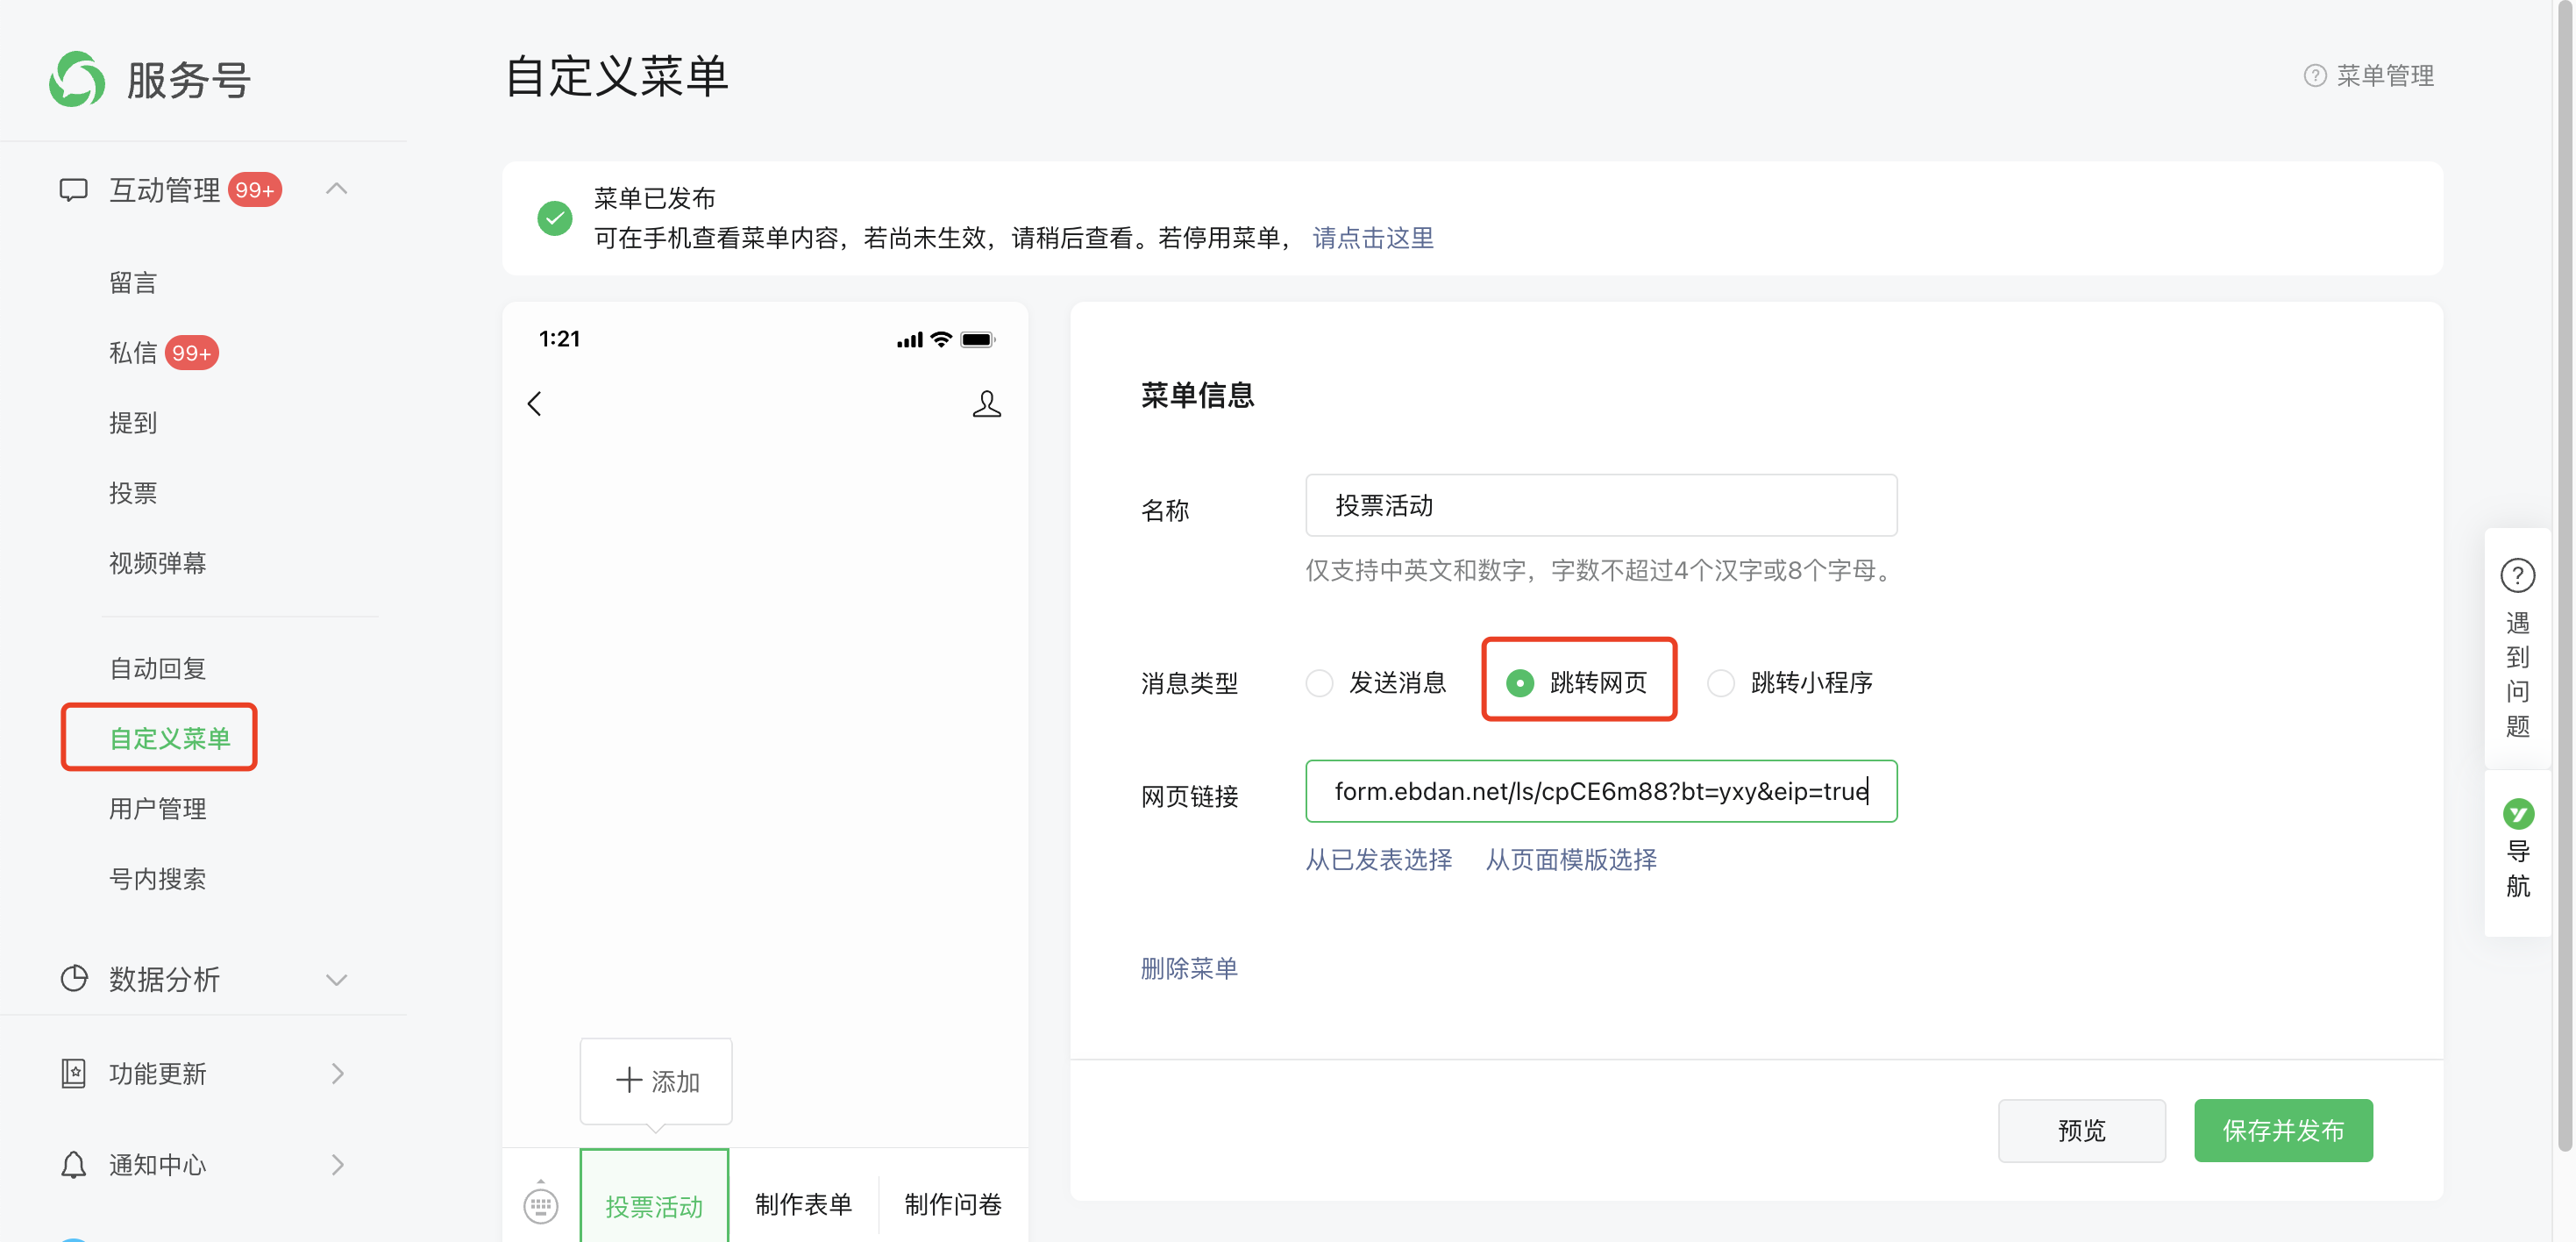Open the 遇到问题 help icon on right

point(2517,576)
